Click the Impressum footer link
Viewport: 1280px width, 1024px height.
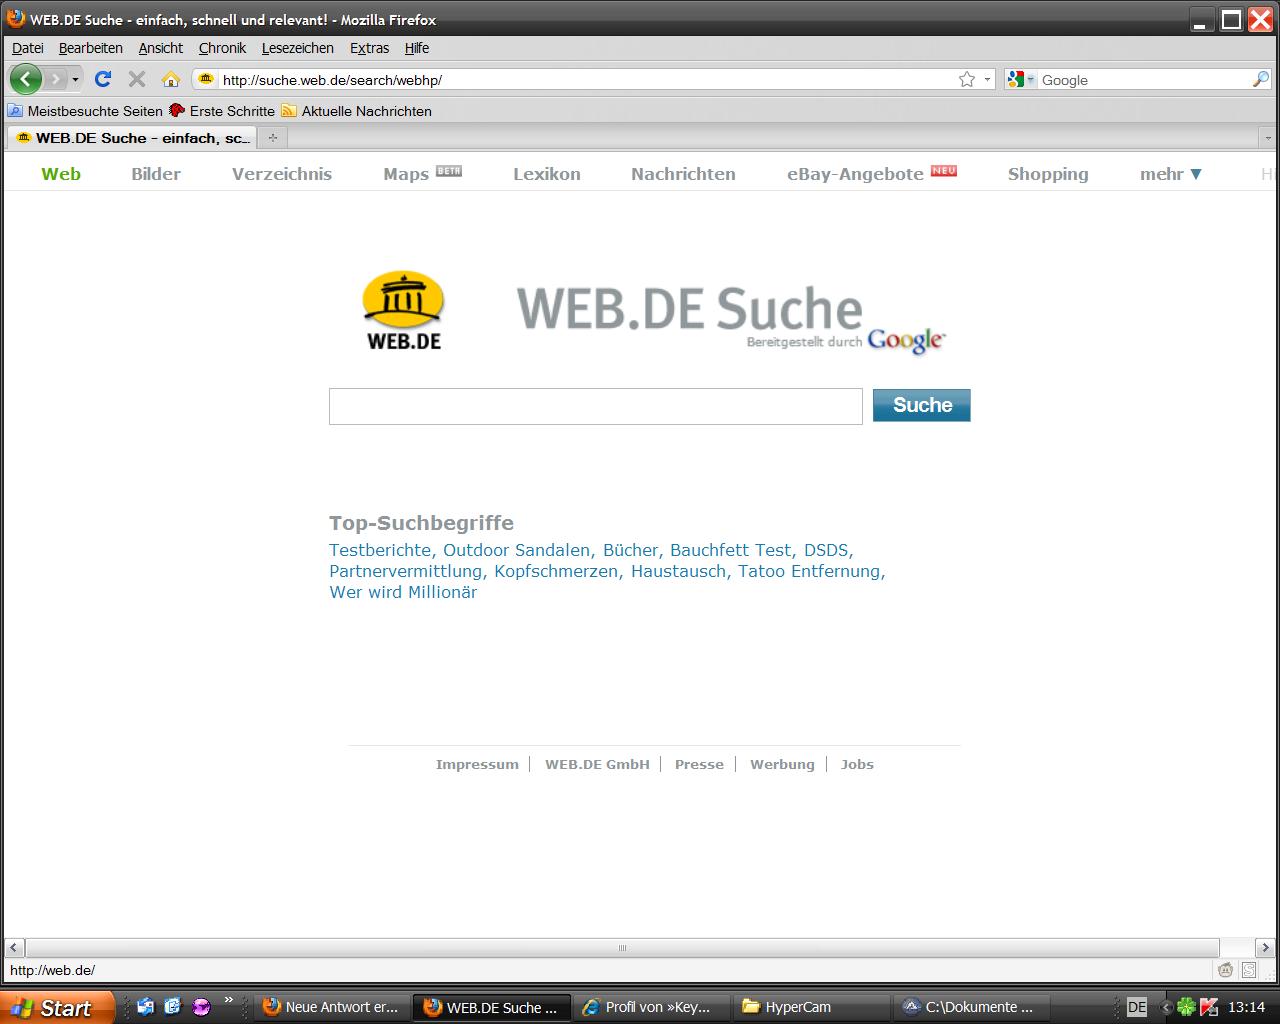point(477,764)
